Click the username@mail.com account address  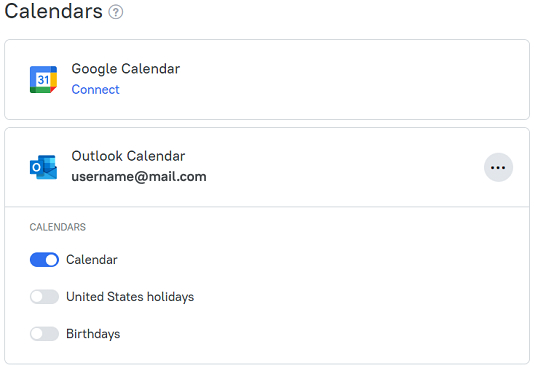(139, 177)
